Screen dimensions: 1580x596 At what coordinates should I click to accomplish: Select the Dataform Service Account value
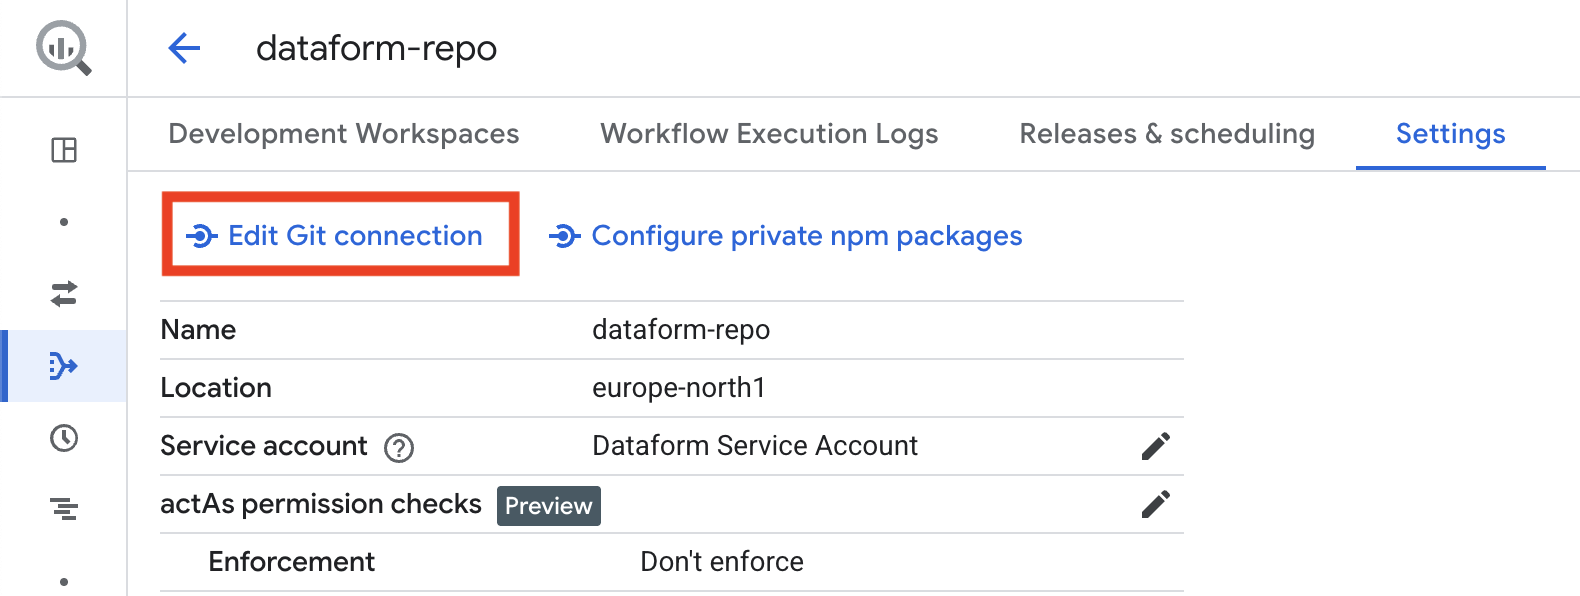[x=755, y=446]
